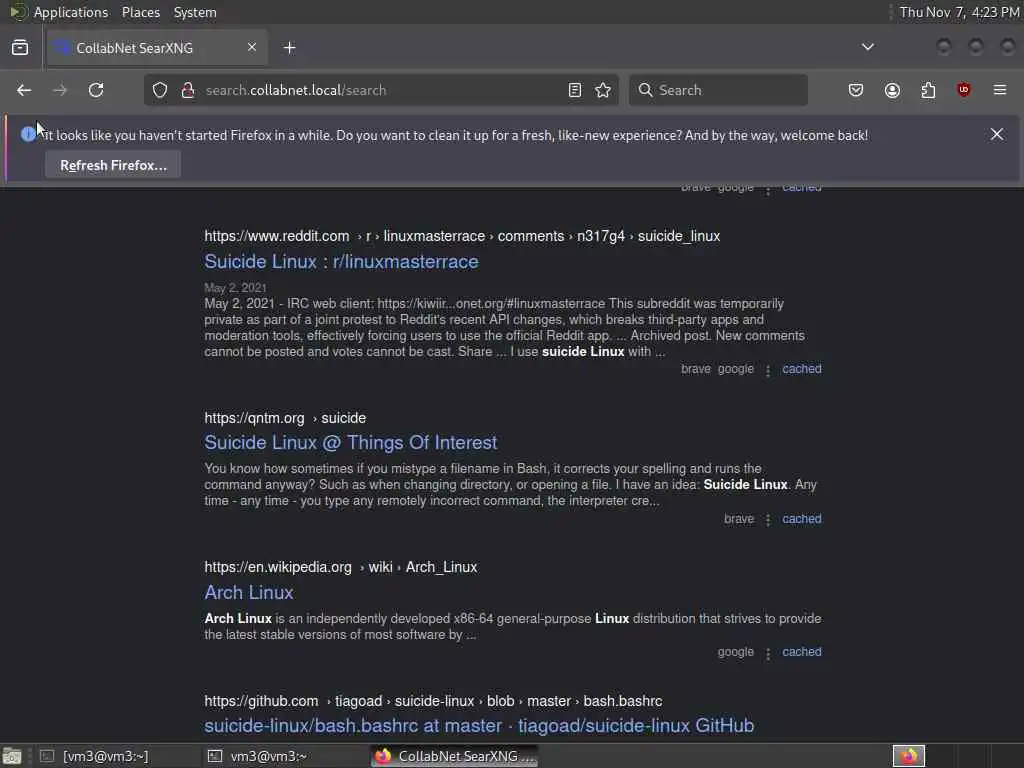The height and width of the screenshot is (768, 1024).
Task: Open the Suicide Linux : r/linuxmasterrace result
Action: coord(342,261)
